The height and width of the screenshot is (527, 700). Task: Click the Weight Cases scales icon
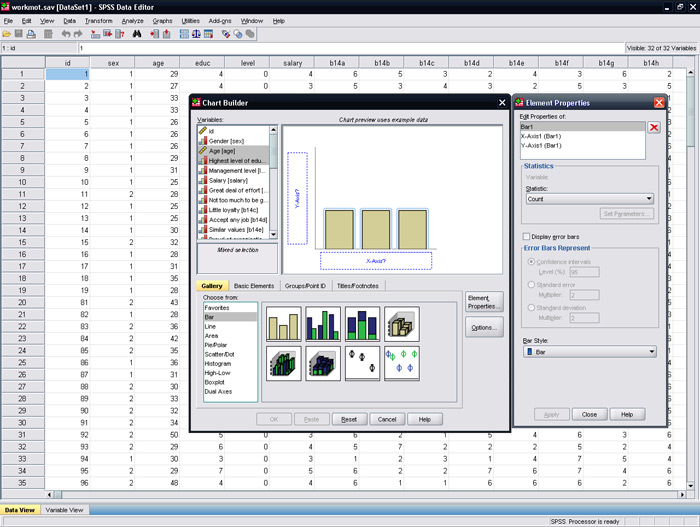pyautogui.click(x=196, y=34)
